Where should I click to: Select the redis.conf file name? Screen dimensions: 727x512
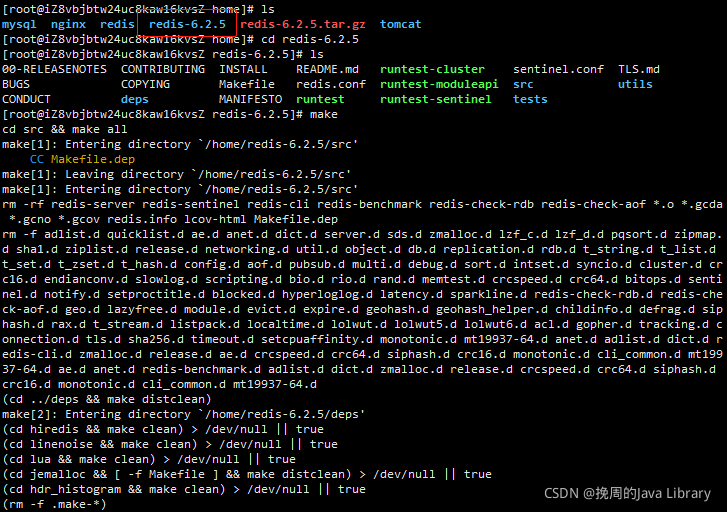[331, 84]
